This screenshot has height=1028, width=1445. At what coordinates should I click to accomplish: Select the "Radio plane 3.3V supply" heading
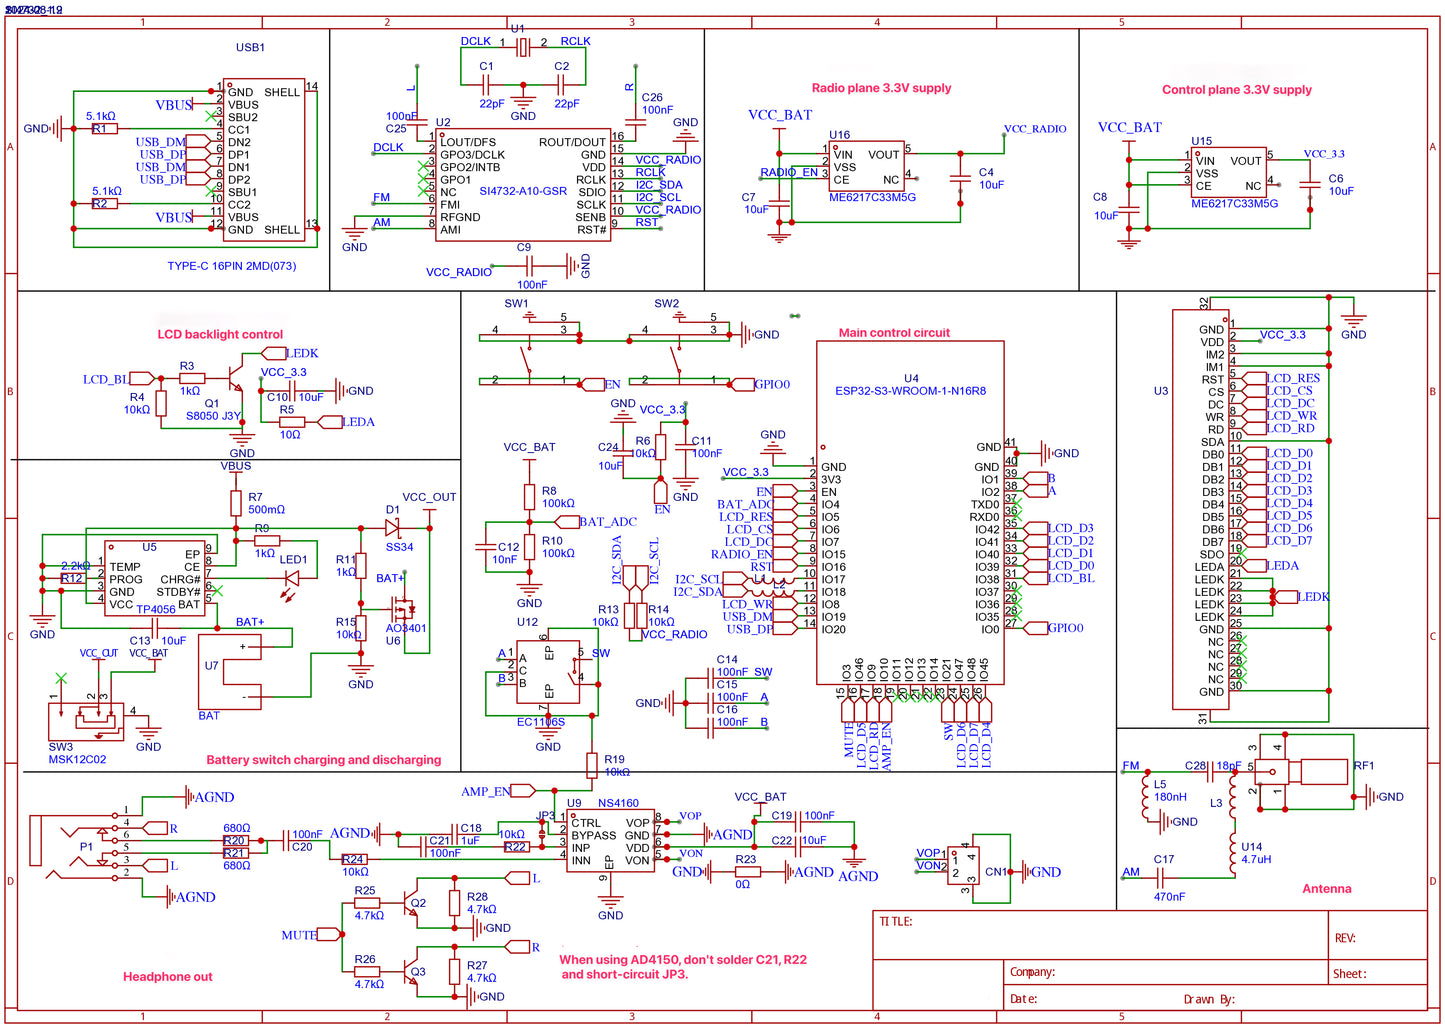[x=881, y=88]
